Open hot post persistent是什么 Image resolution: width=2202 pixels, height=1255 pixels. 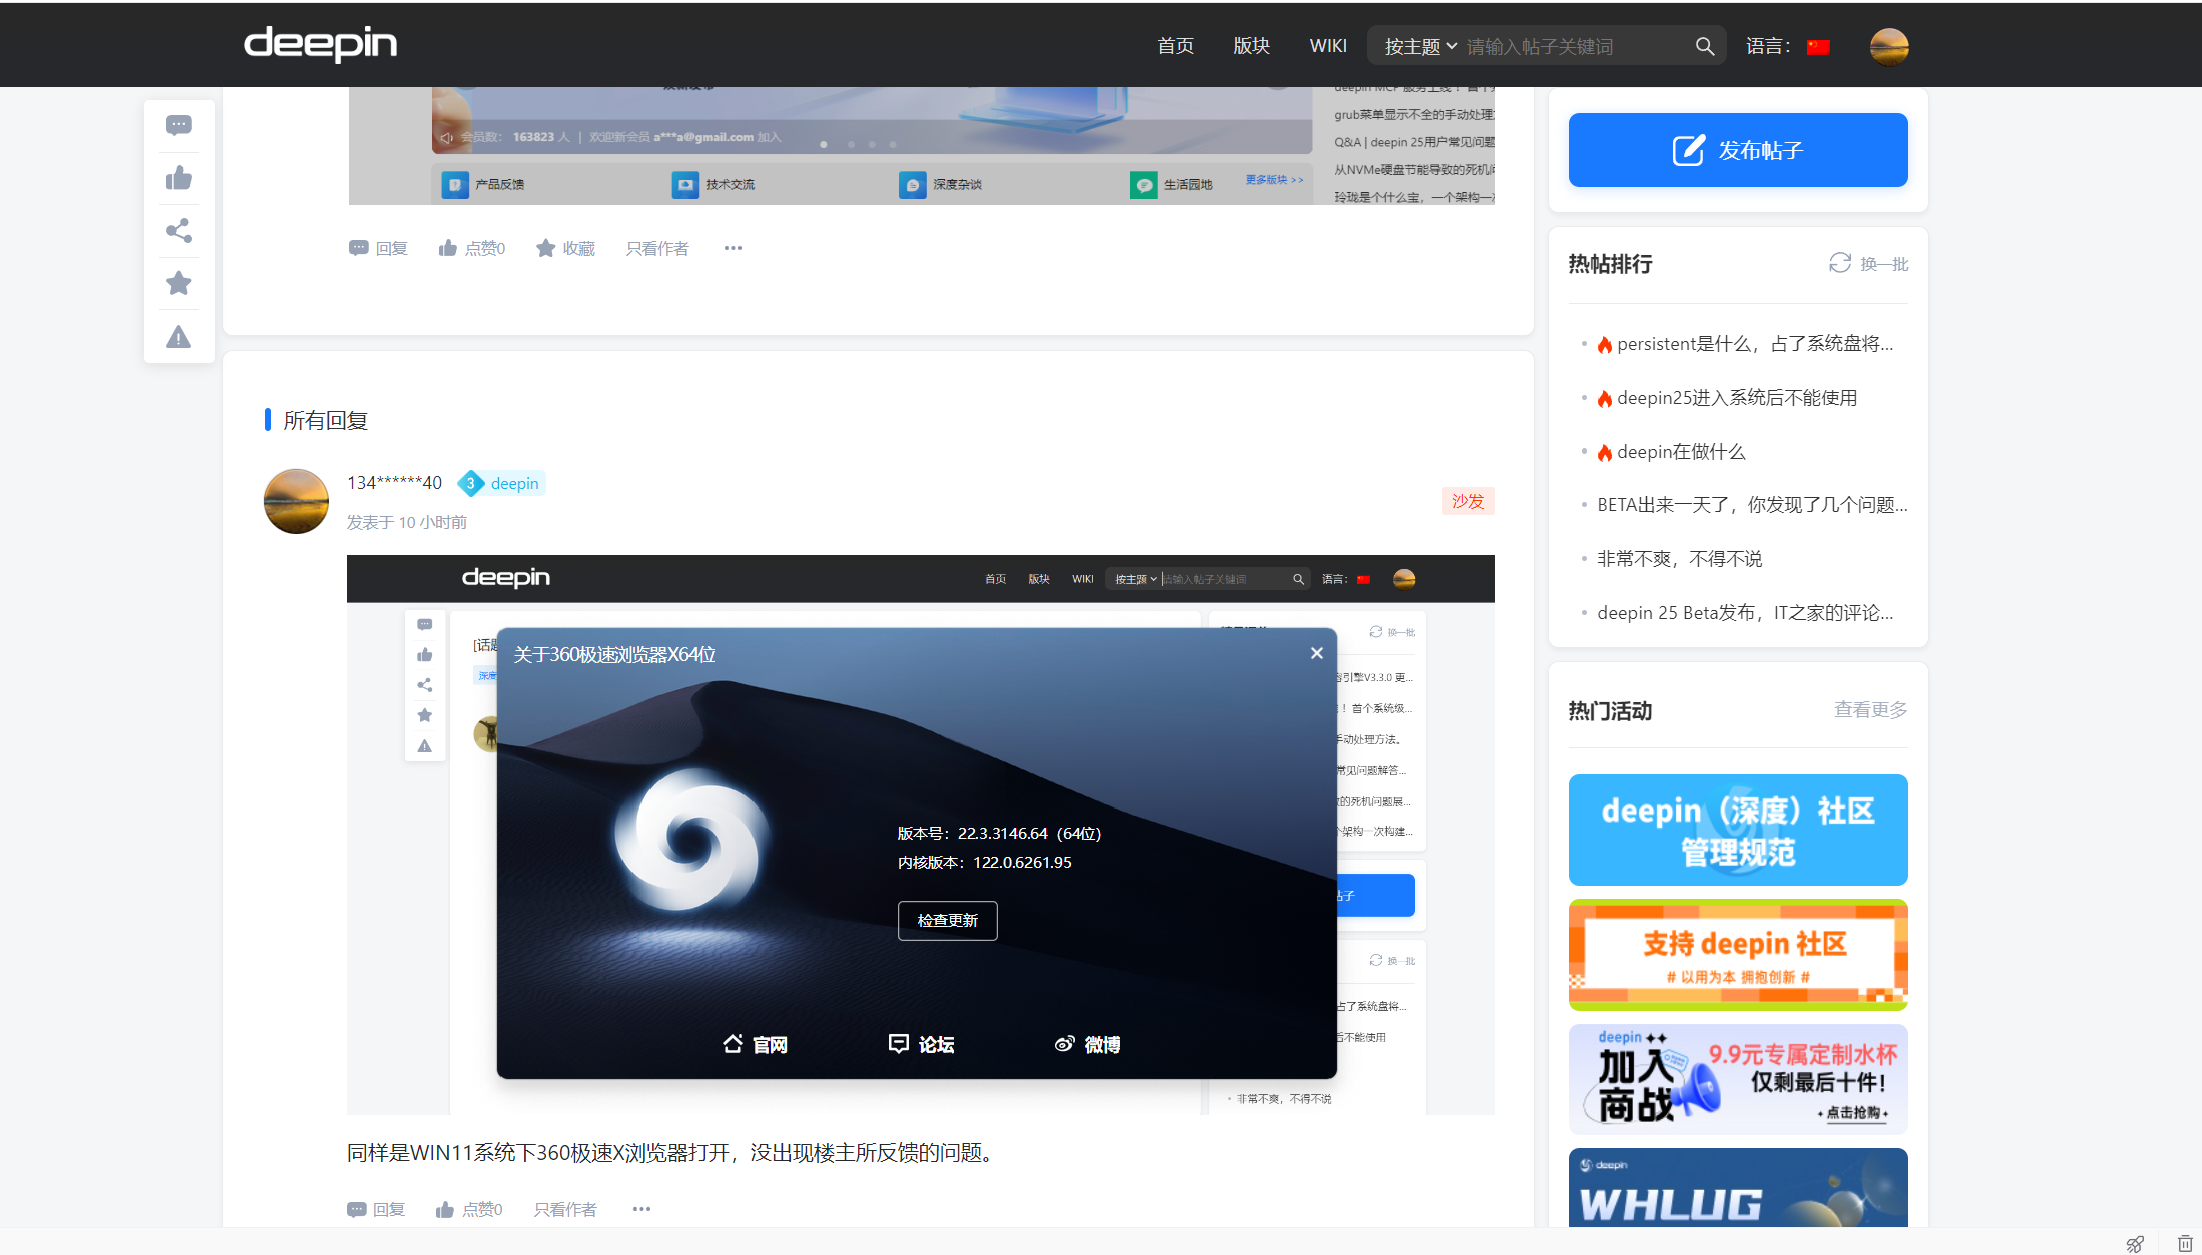1755,344
